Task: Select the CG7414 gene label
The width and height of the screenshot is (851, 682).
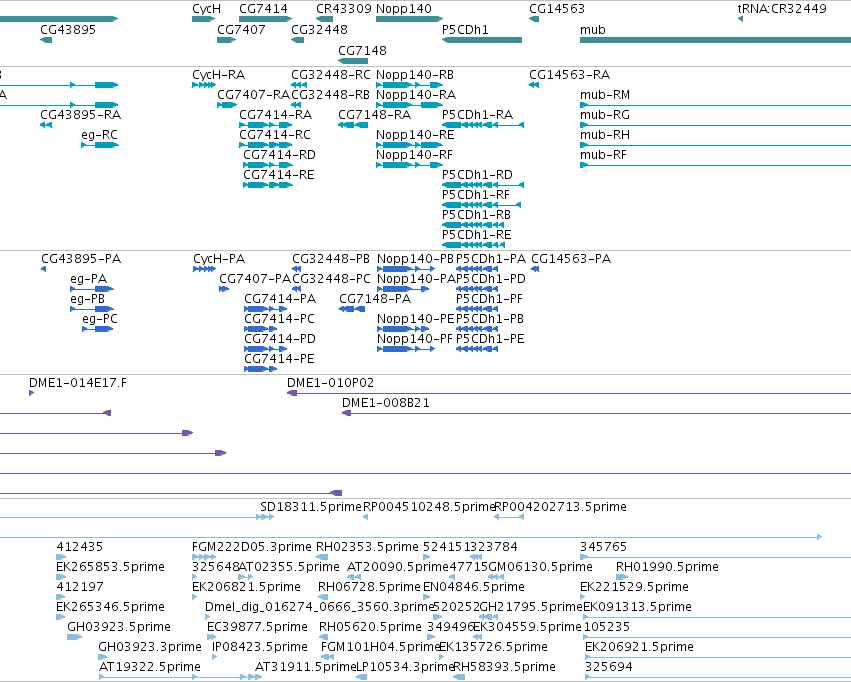Action: click(263, 9)
